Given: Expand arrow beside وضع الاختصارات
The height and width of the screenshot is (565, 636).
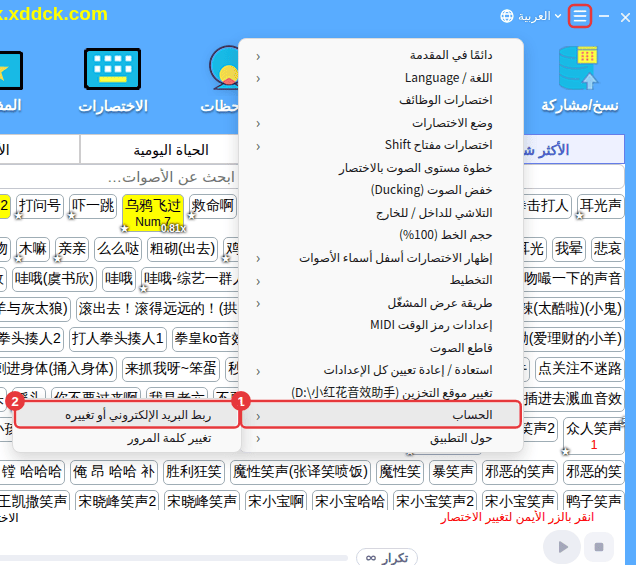Looking at the screenshot, I should coord(258,124).
